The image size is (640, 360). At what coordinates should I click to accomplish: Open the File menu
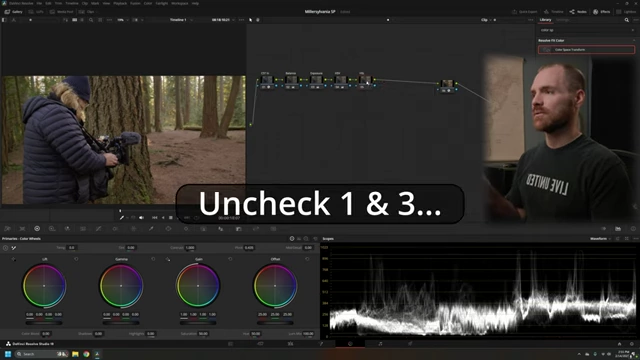point(39,3)
